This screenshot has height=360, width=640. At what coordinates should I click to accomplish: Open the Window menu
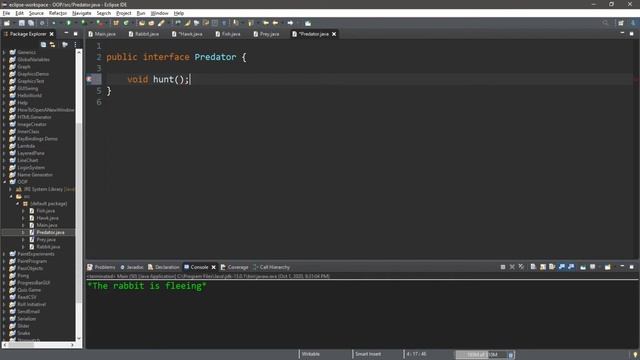coord(159,13)
